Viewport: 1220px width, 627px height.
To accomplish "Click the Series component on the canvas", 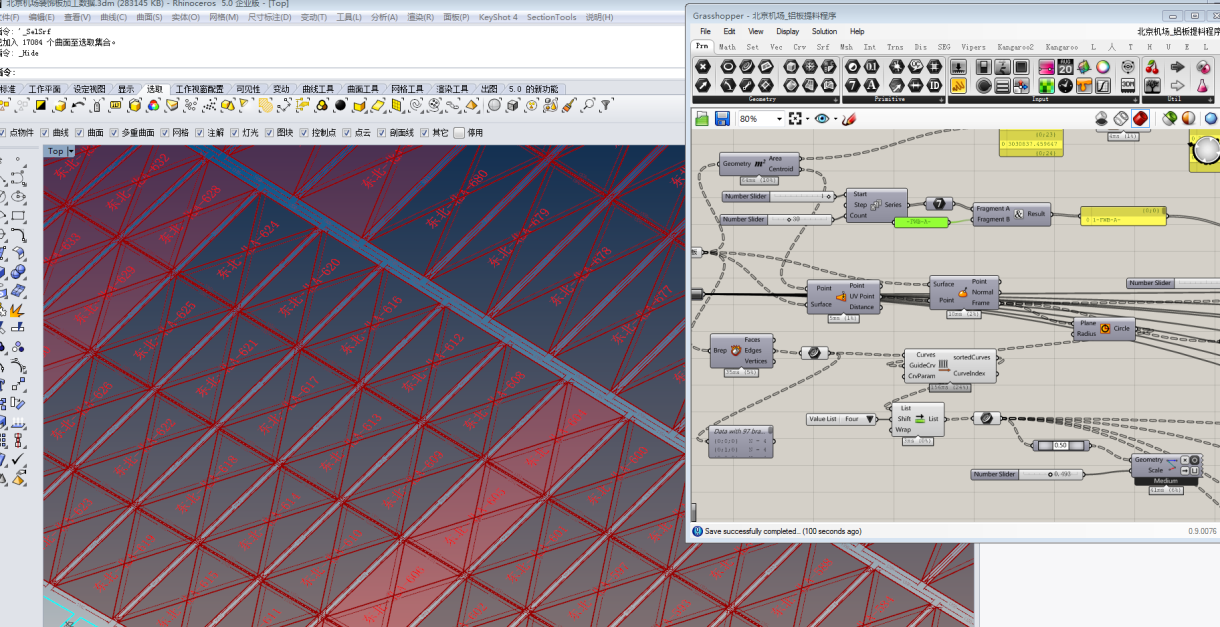I will click(875, 205).
